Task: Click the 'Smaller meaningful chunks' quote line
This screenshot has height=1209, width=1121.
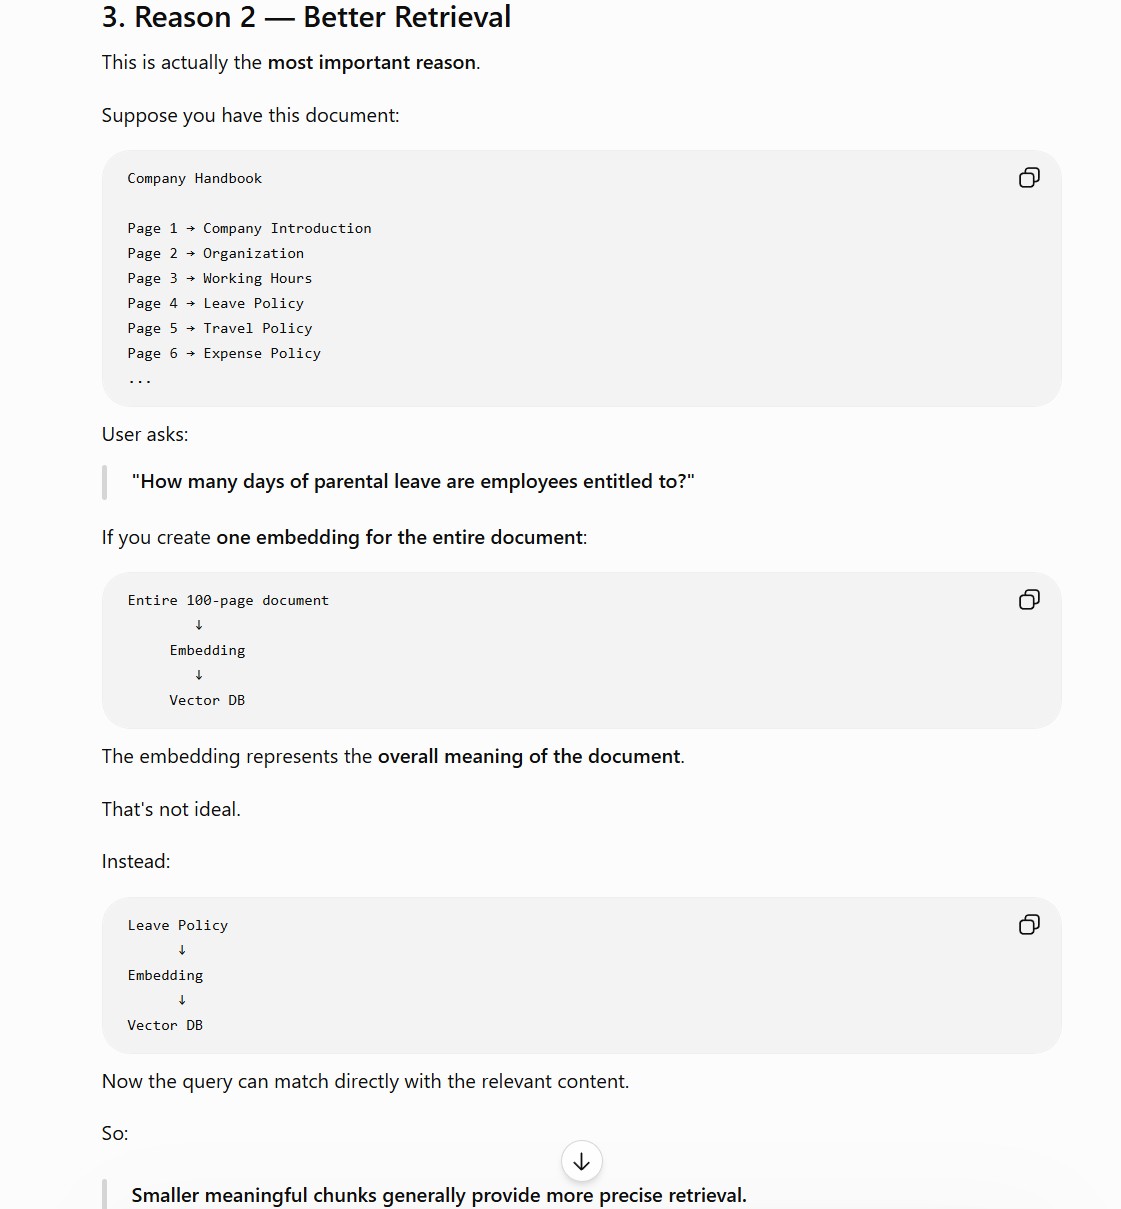Action: pyautogui.click(x=439, y=1195)
